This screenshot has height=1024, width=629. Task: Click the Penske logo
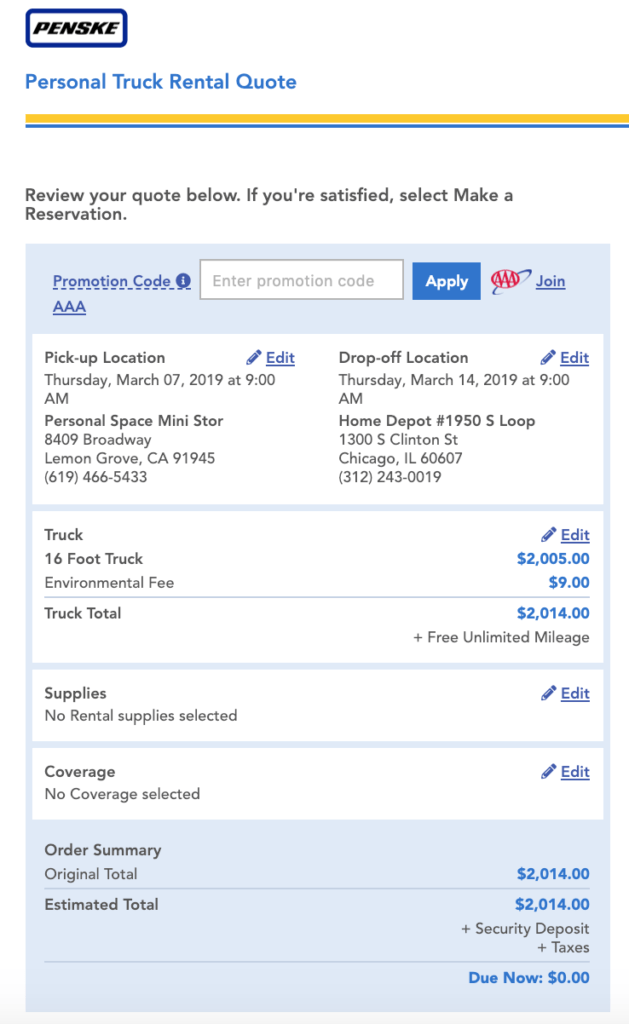tap(76, 28)
